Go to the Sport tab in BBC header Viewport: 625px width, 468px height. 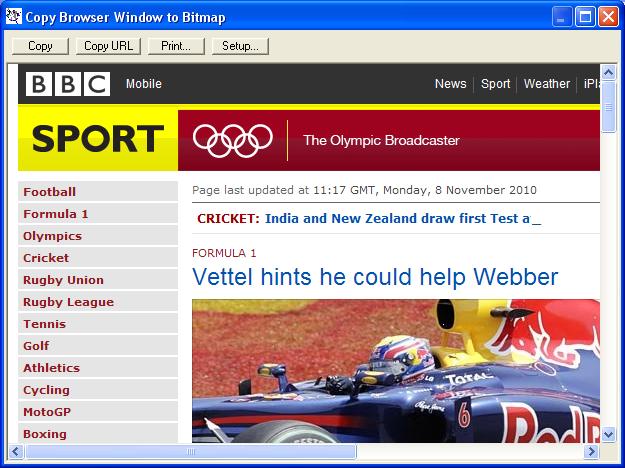tap(495, 84)
